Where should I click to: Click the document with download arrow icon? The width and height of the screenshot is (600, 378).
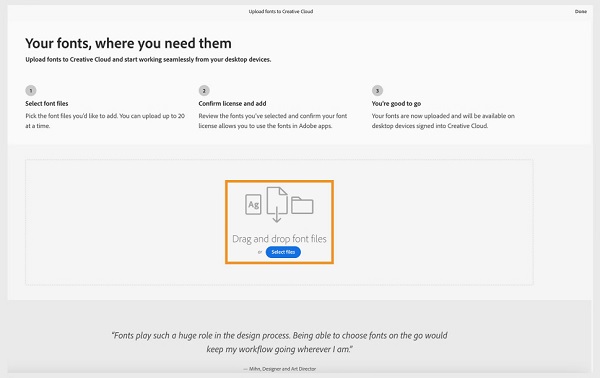point(277,204)
